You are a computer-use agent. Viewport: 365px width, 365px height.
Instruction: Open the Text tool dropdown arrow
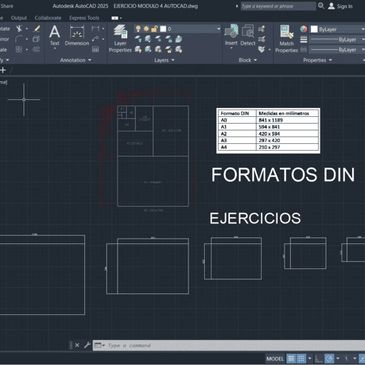55,49
